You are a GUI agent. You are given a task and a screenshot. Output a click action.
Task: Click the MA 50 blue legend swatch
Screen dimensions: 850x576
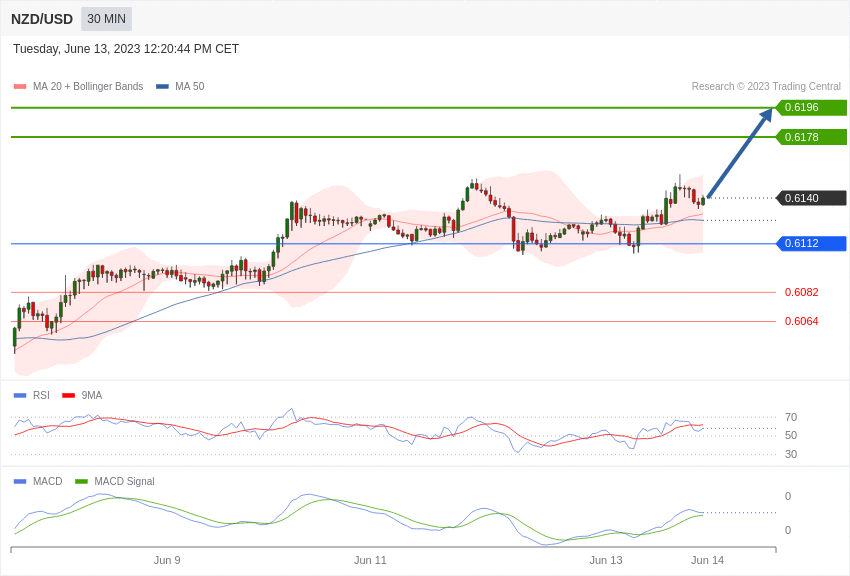click(162, 87)
